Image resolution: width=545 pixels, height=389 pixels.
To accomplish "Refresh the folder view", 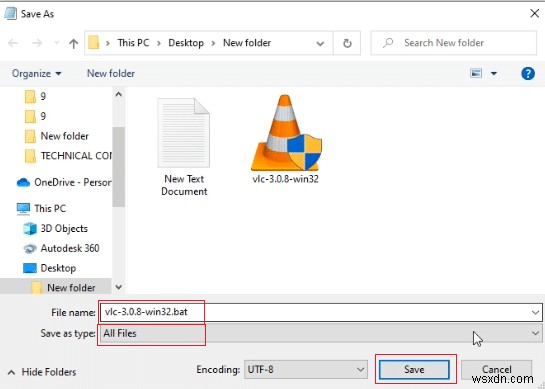I will coord(347,43).
